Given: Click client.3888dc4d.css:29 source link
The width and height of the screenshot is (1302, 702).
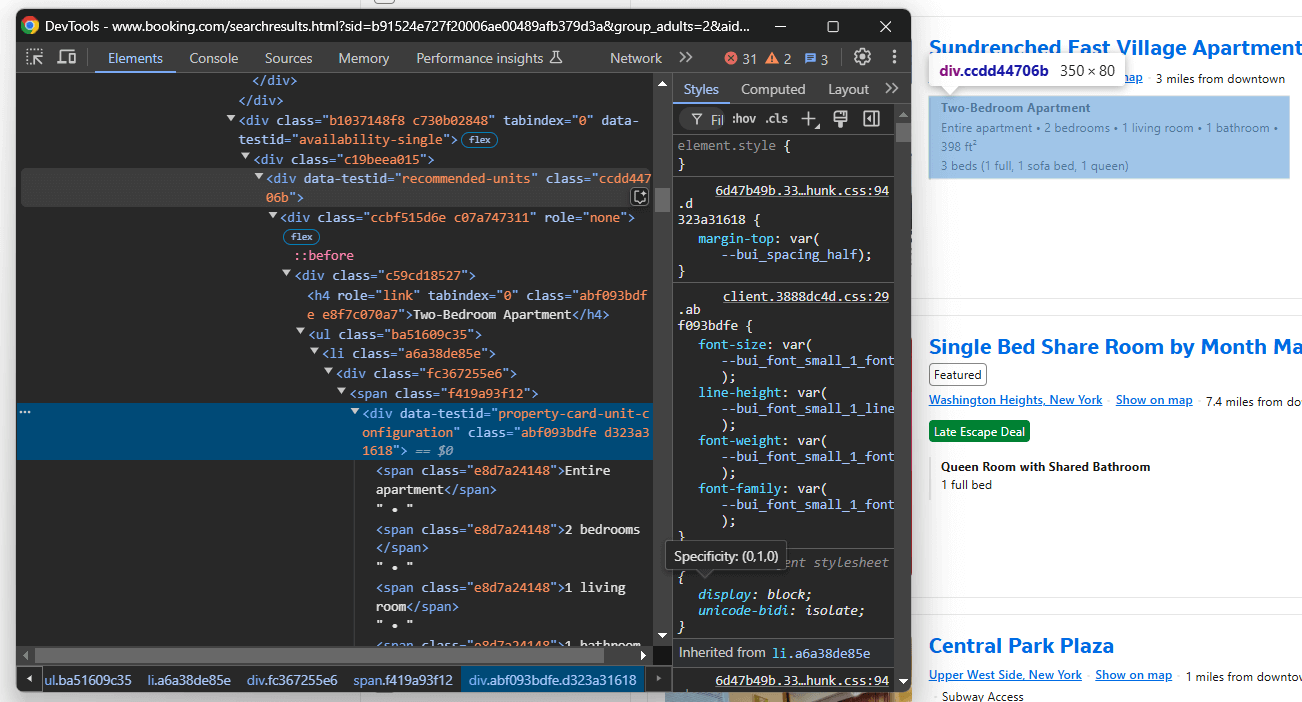Looking at the screenshot, I should (805, 296).
